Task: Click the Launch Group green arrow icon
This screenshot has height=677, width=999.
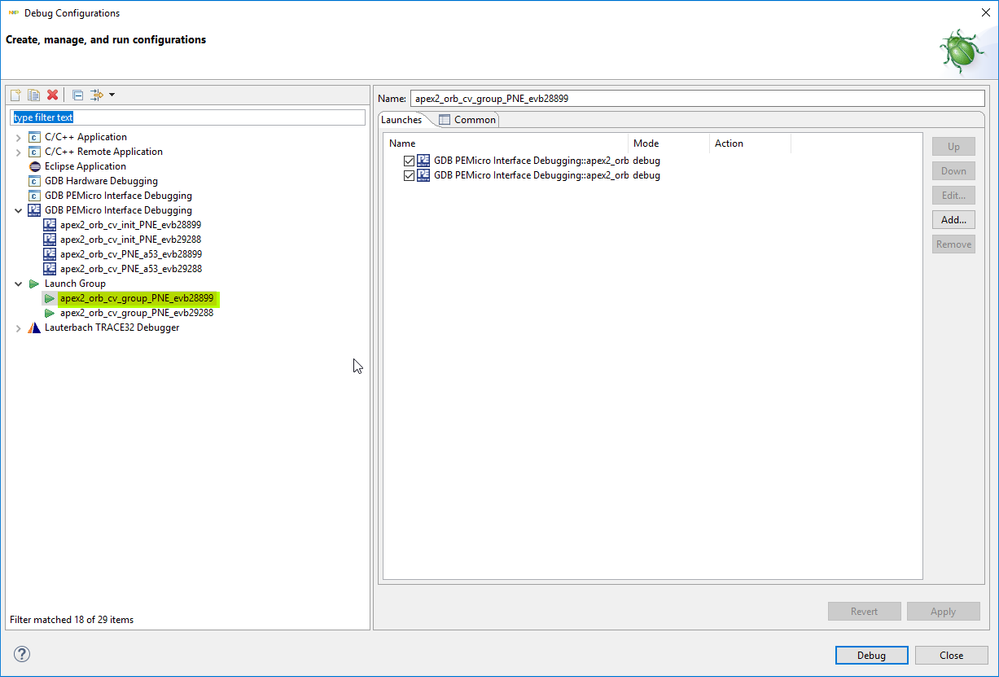Action: pos(34,283)
